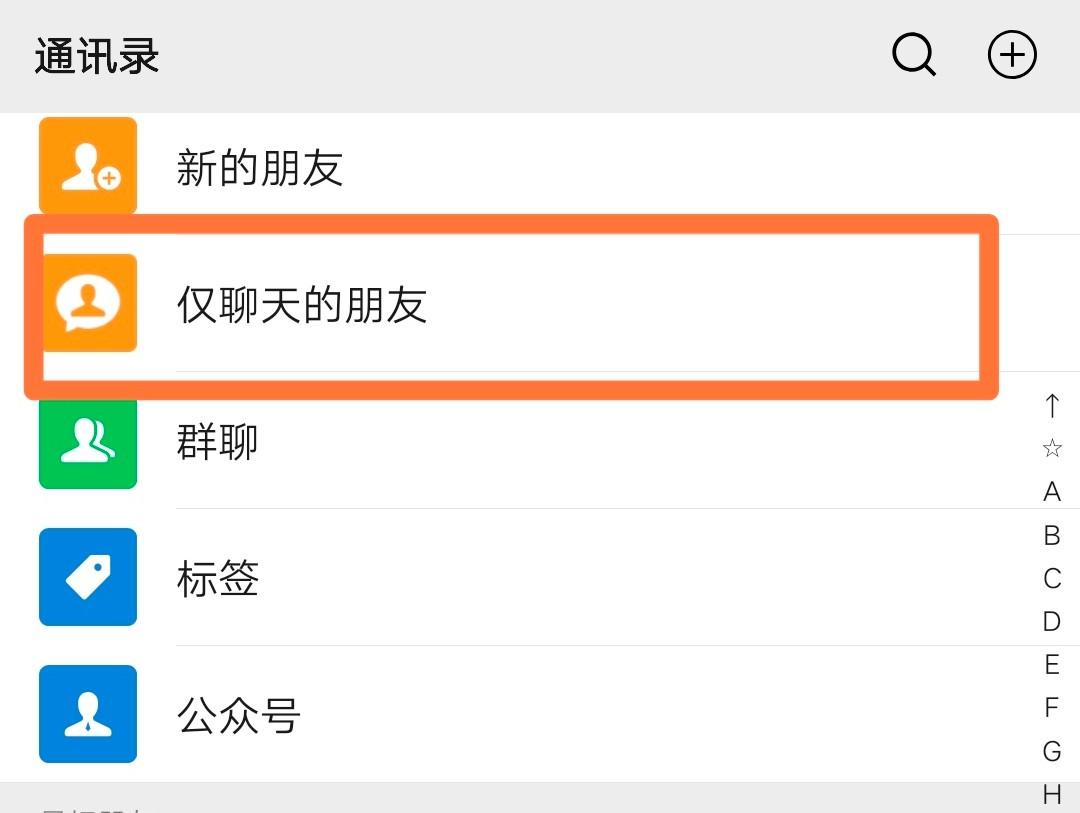Image resolution: width=1080 pixels, height=813 pixels.
Task: Open the search icon in Contacts
Action: pos(913,56)
